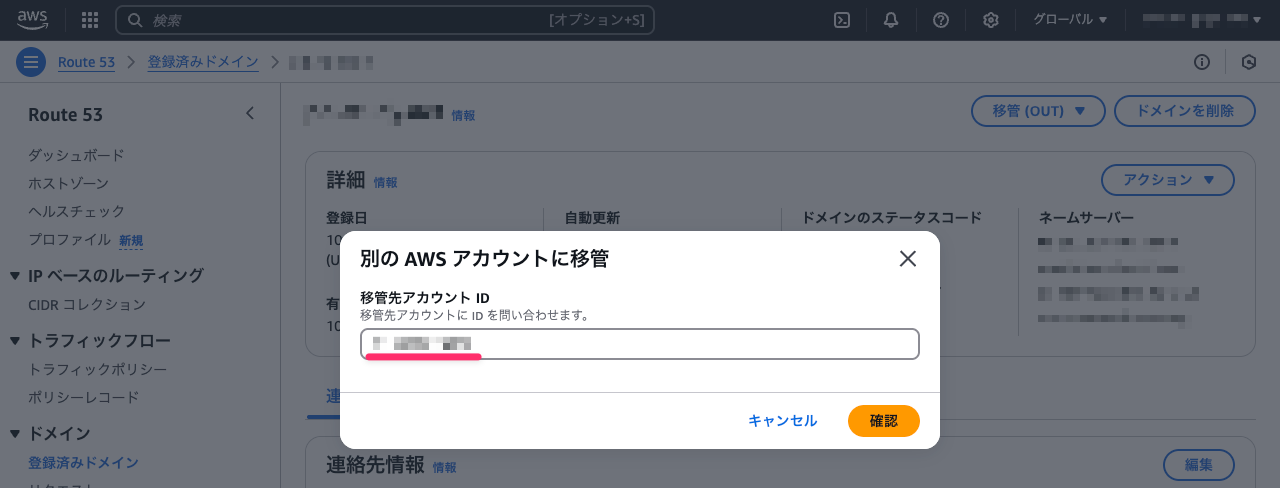Open the AWS services grid menu
Image resolution: width=1280 pixels, height=488 pixels.
coord(90,20)
